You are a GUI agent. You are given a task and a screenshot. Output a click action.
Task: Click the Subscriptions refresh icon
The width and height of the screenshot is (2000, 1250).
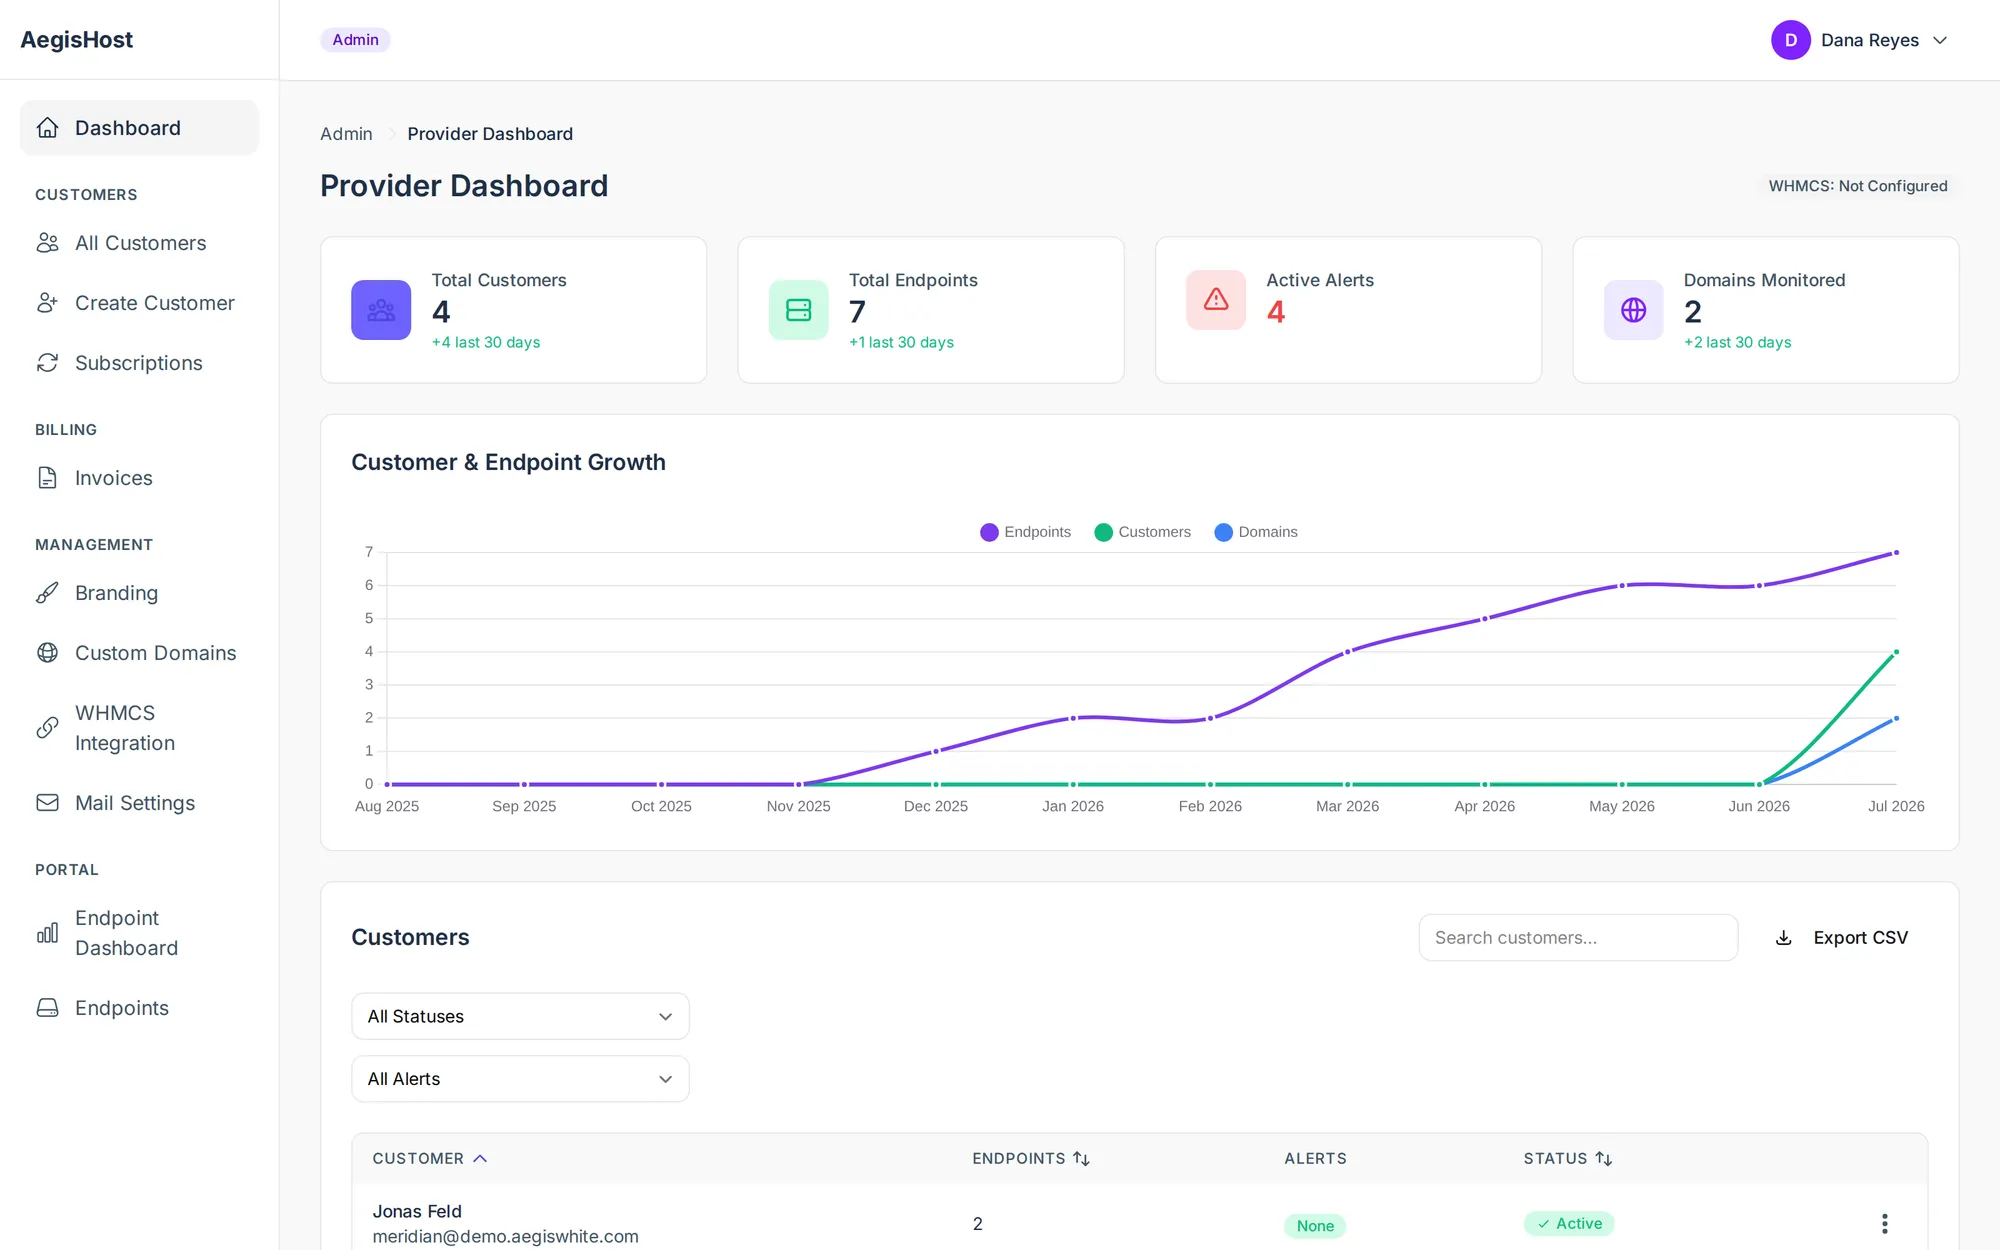(47, 363)
